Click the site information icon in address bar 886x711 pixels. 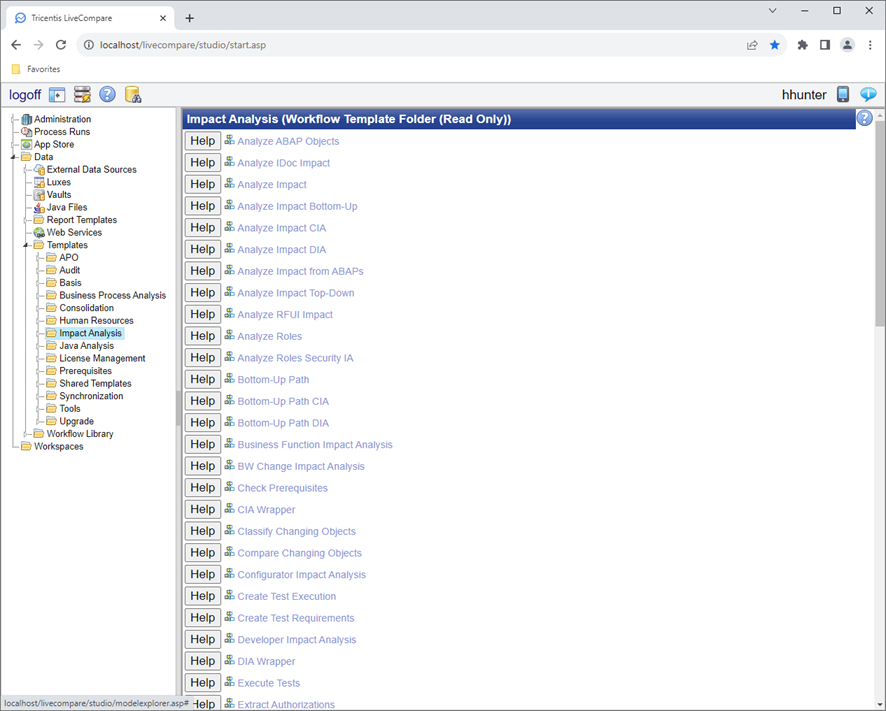click(89, 45)
